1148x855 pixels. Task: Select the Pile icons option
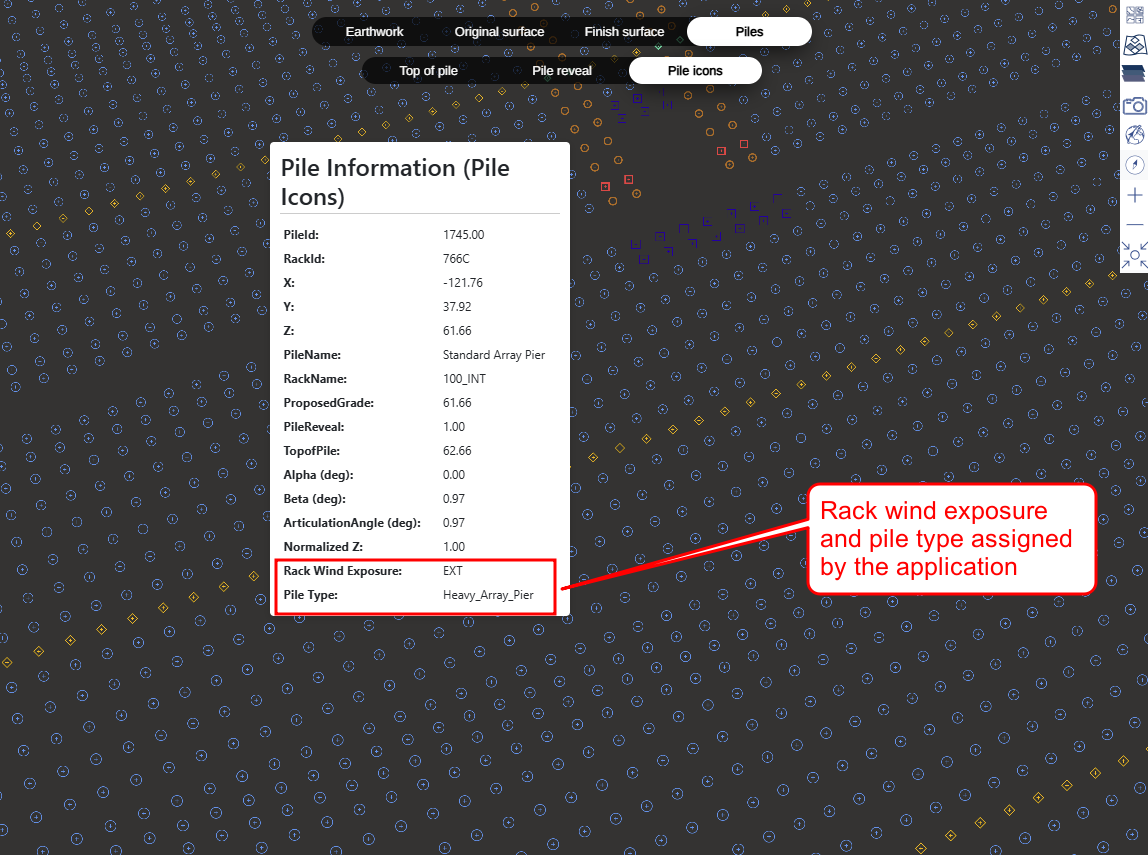(x=695, y=70)
